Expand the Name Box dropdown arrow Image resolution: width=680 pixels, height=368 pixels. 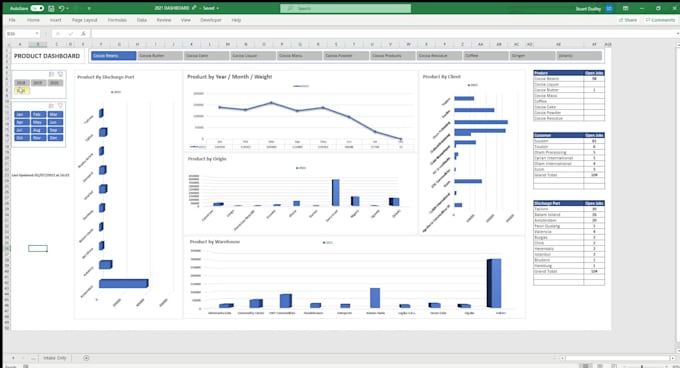[37, 33]
